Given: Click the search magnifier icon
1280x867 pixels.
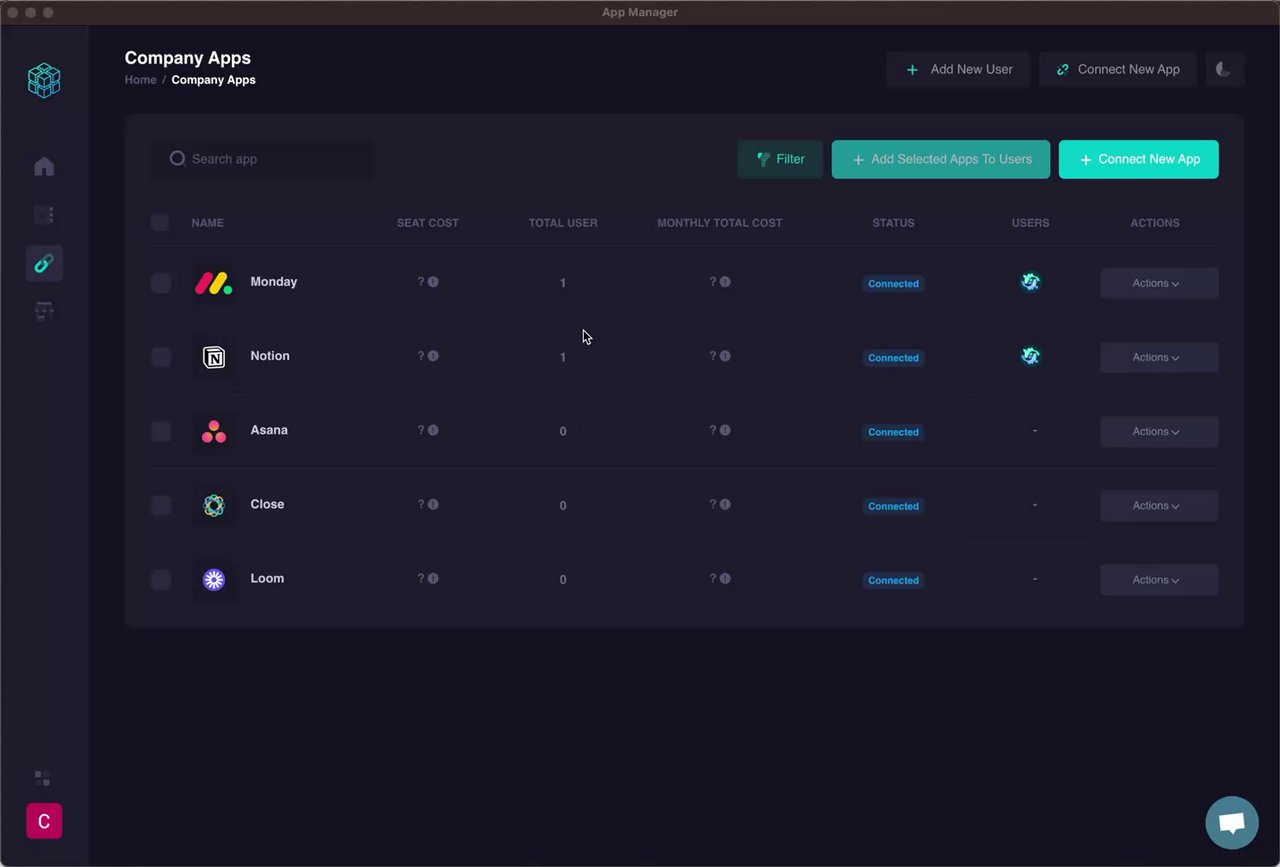Looking at the screenshot, I should pyautogui.click(x=177, y=158).
